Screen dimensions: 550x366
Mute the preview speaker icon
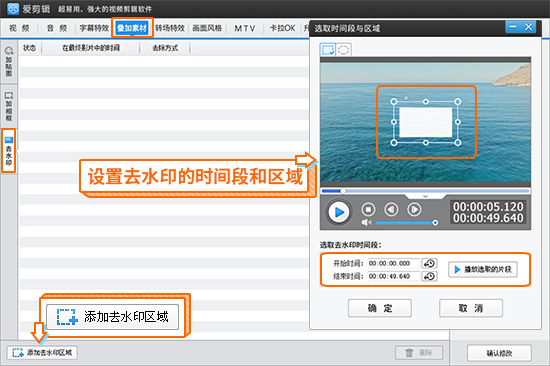(x=366, y=222)
